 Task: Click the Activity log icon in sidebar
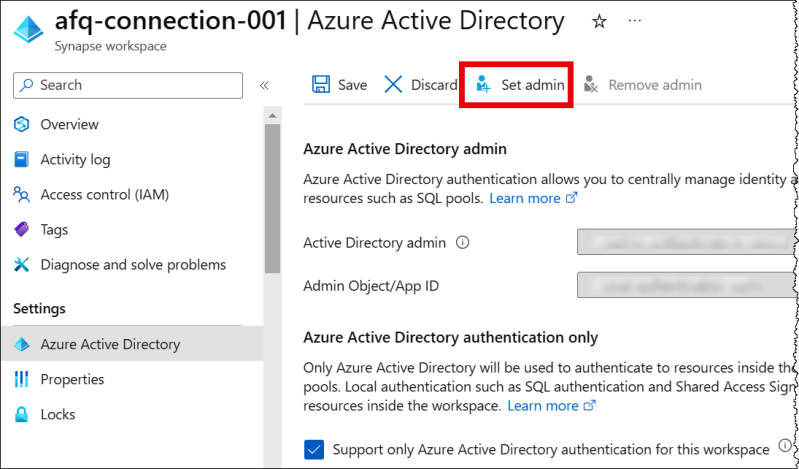(22, 160)
